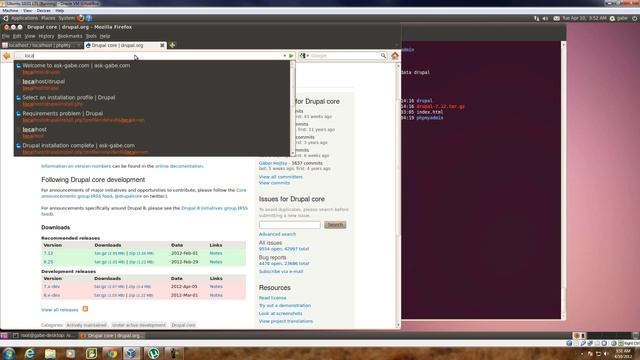Click the RSS feed icon beside View all releases
Viewport: 640px width, 360px height.
(x=85, y=309)
